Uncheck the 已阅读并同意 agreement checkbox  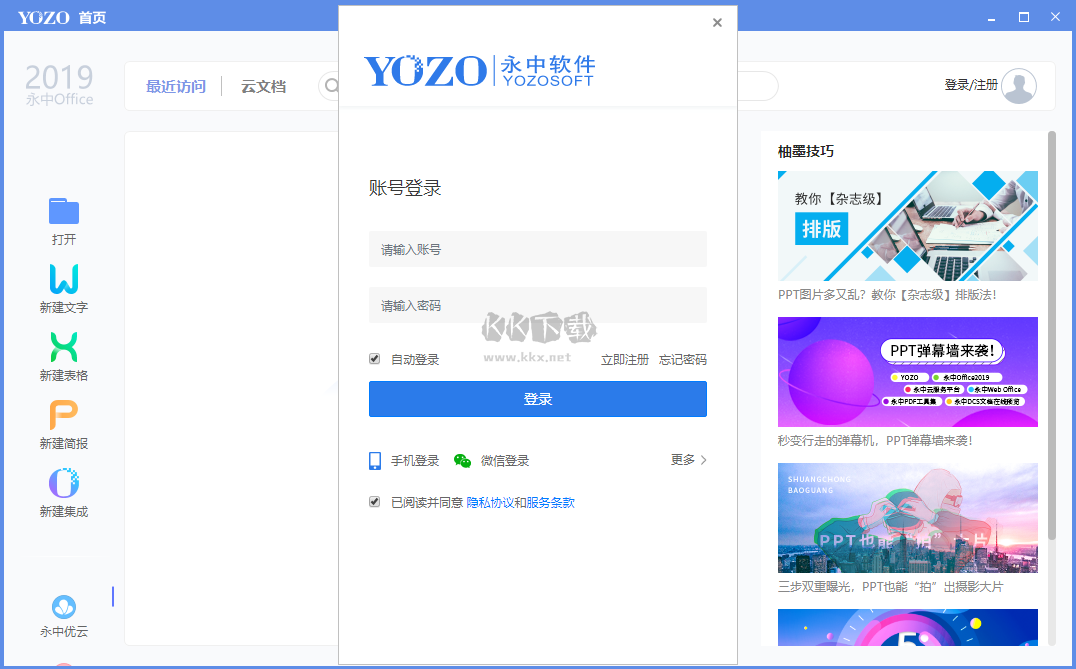coord(374,502)
